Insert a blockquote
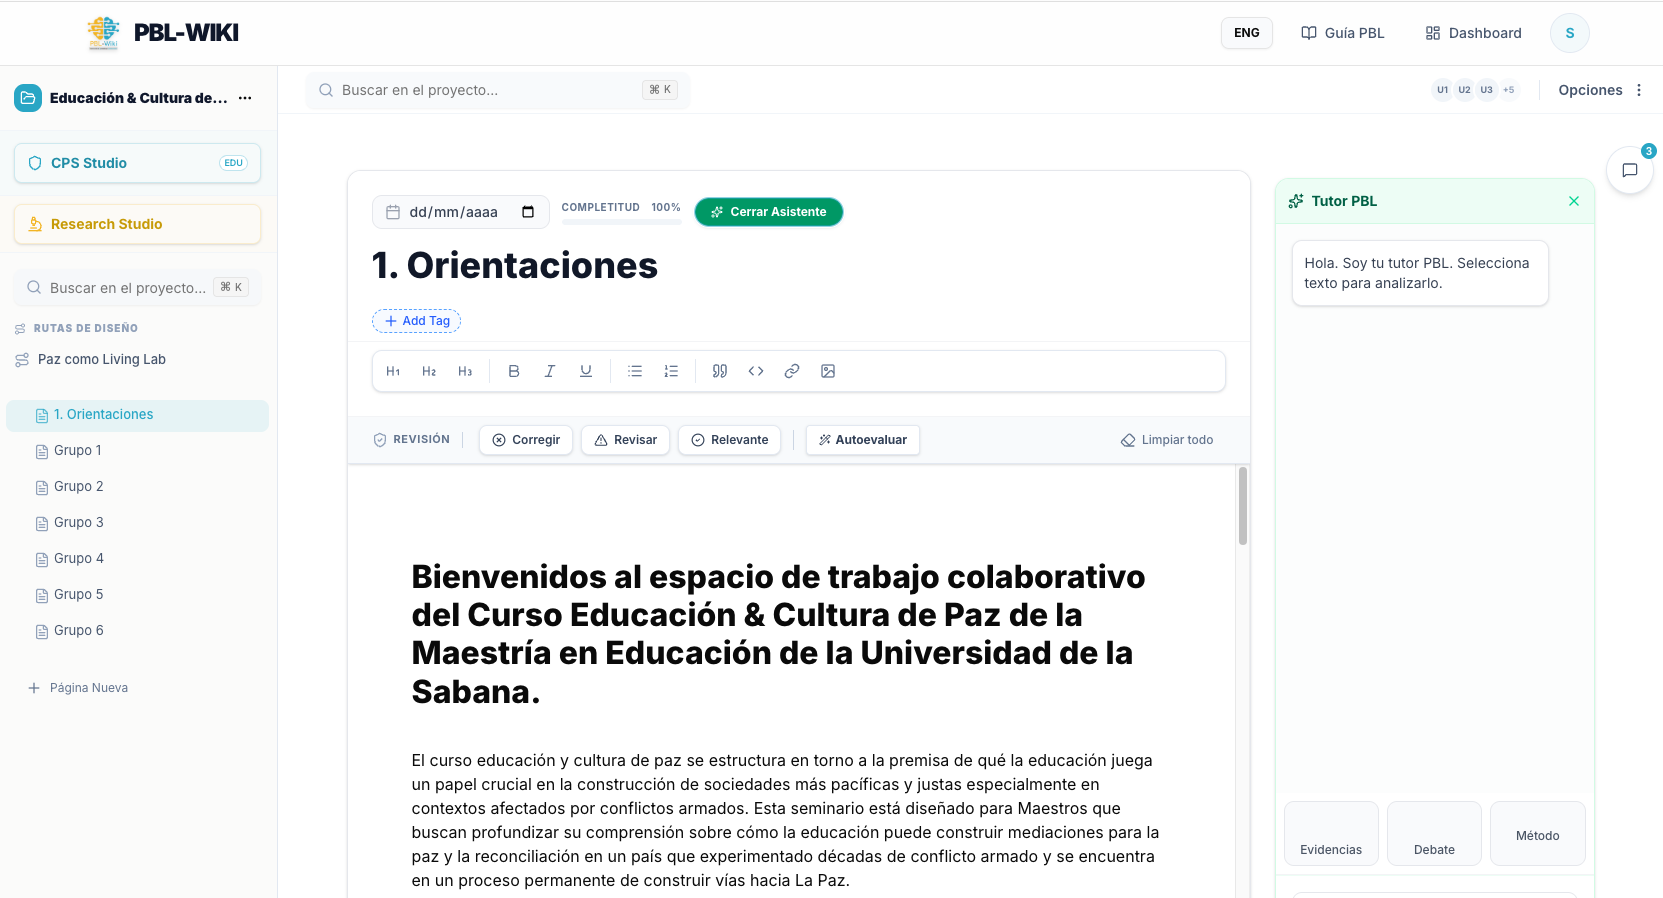This screenshot has height=898, width=1663. 720,371
